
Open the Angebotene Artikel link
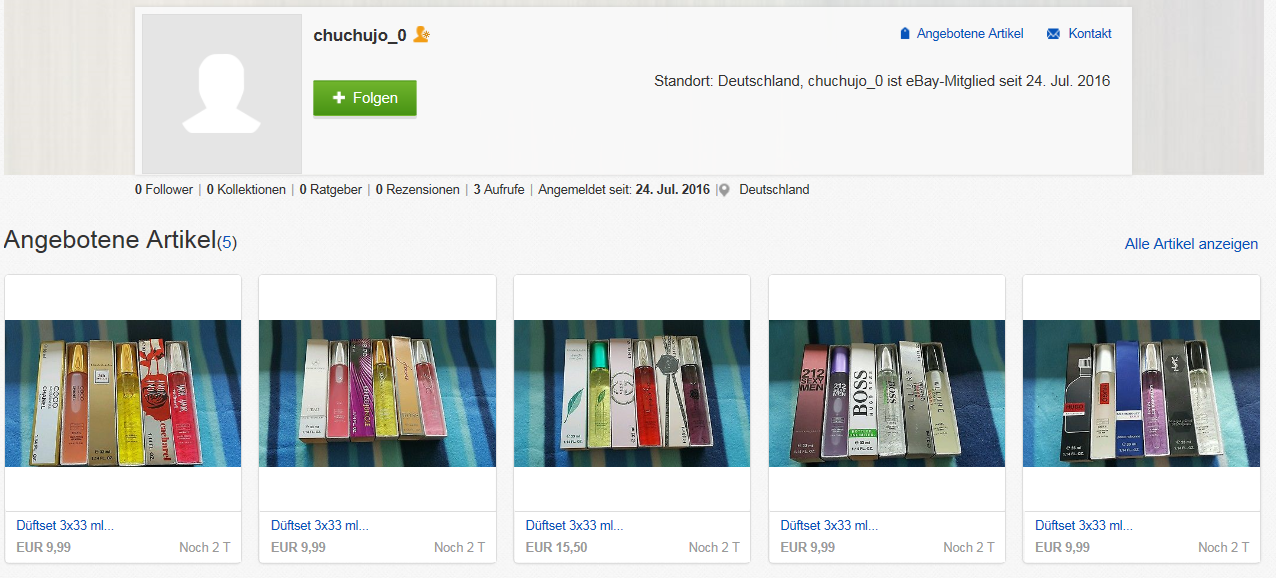(970, 34)
